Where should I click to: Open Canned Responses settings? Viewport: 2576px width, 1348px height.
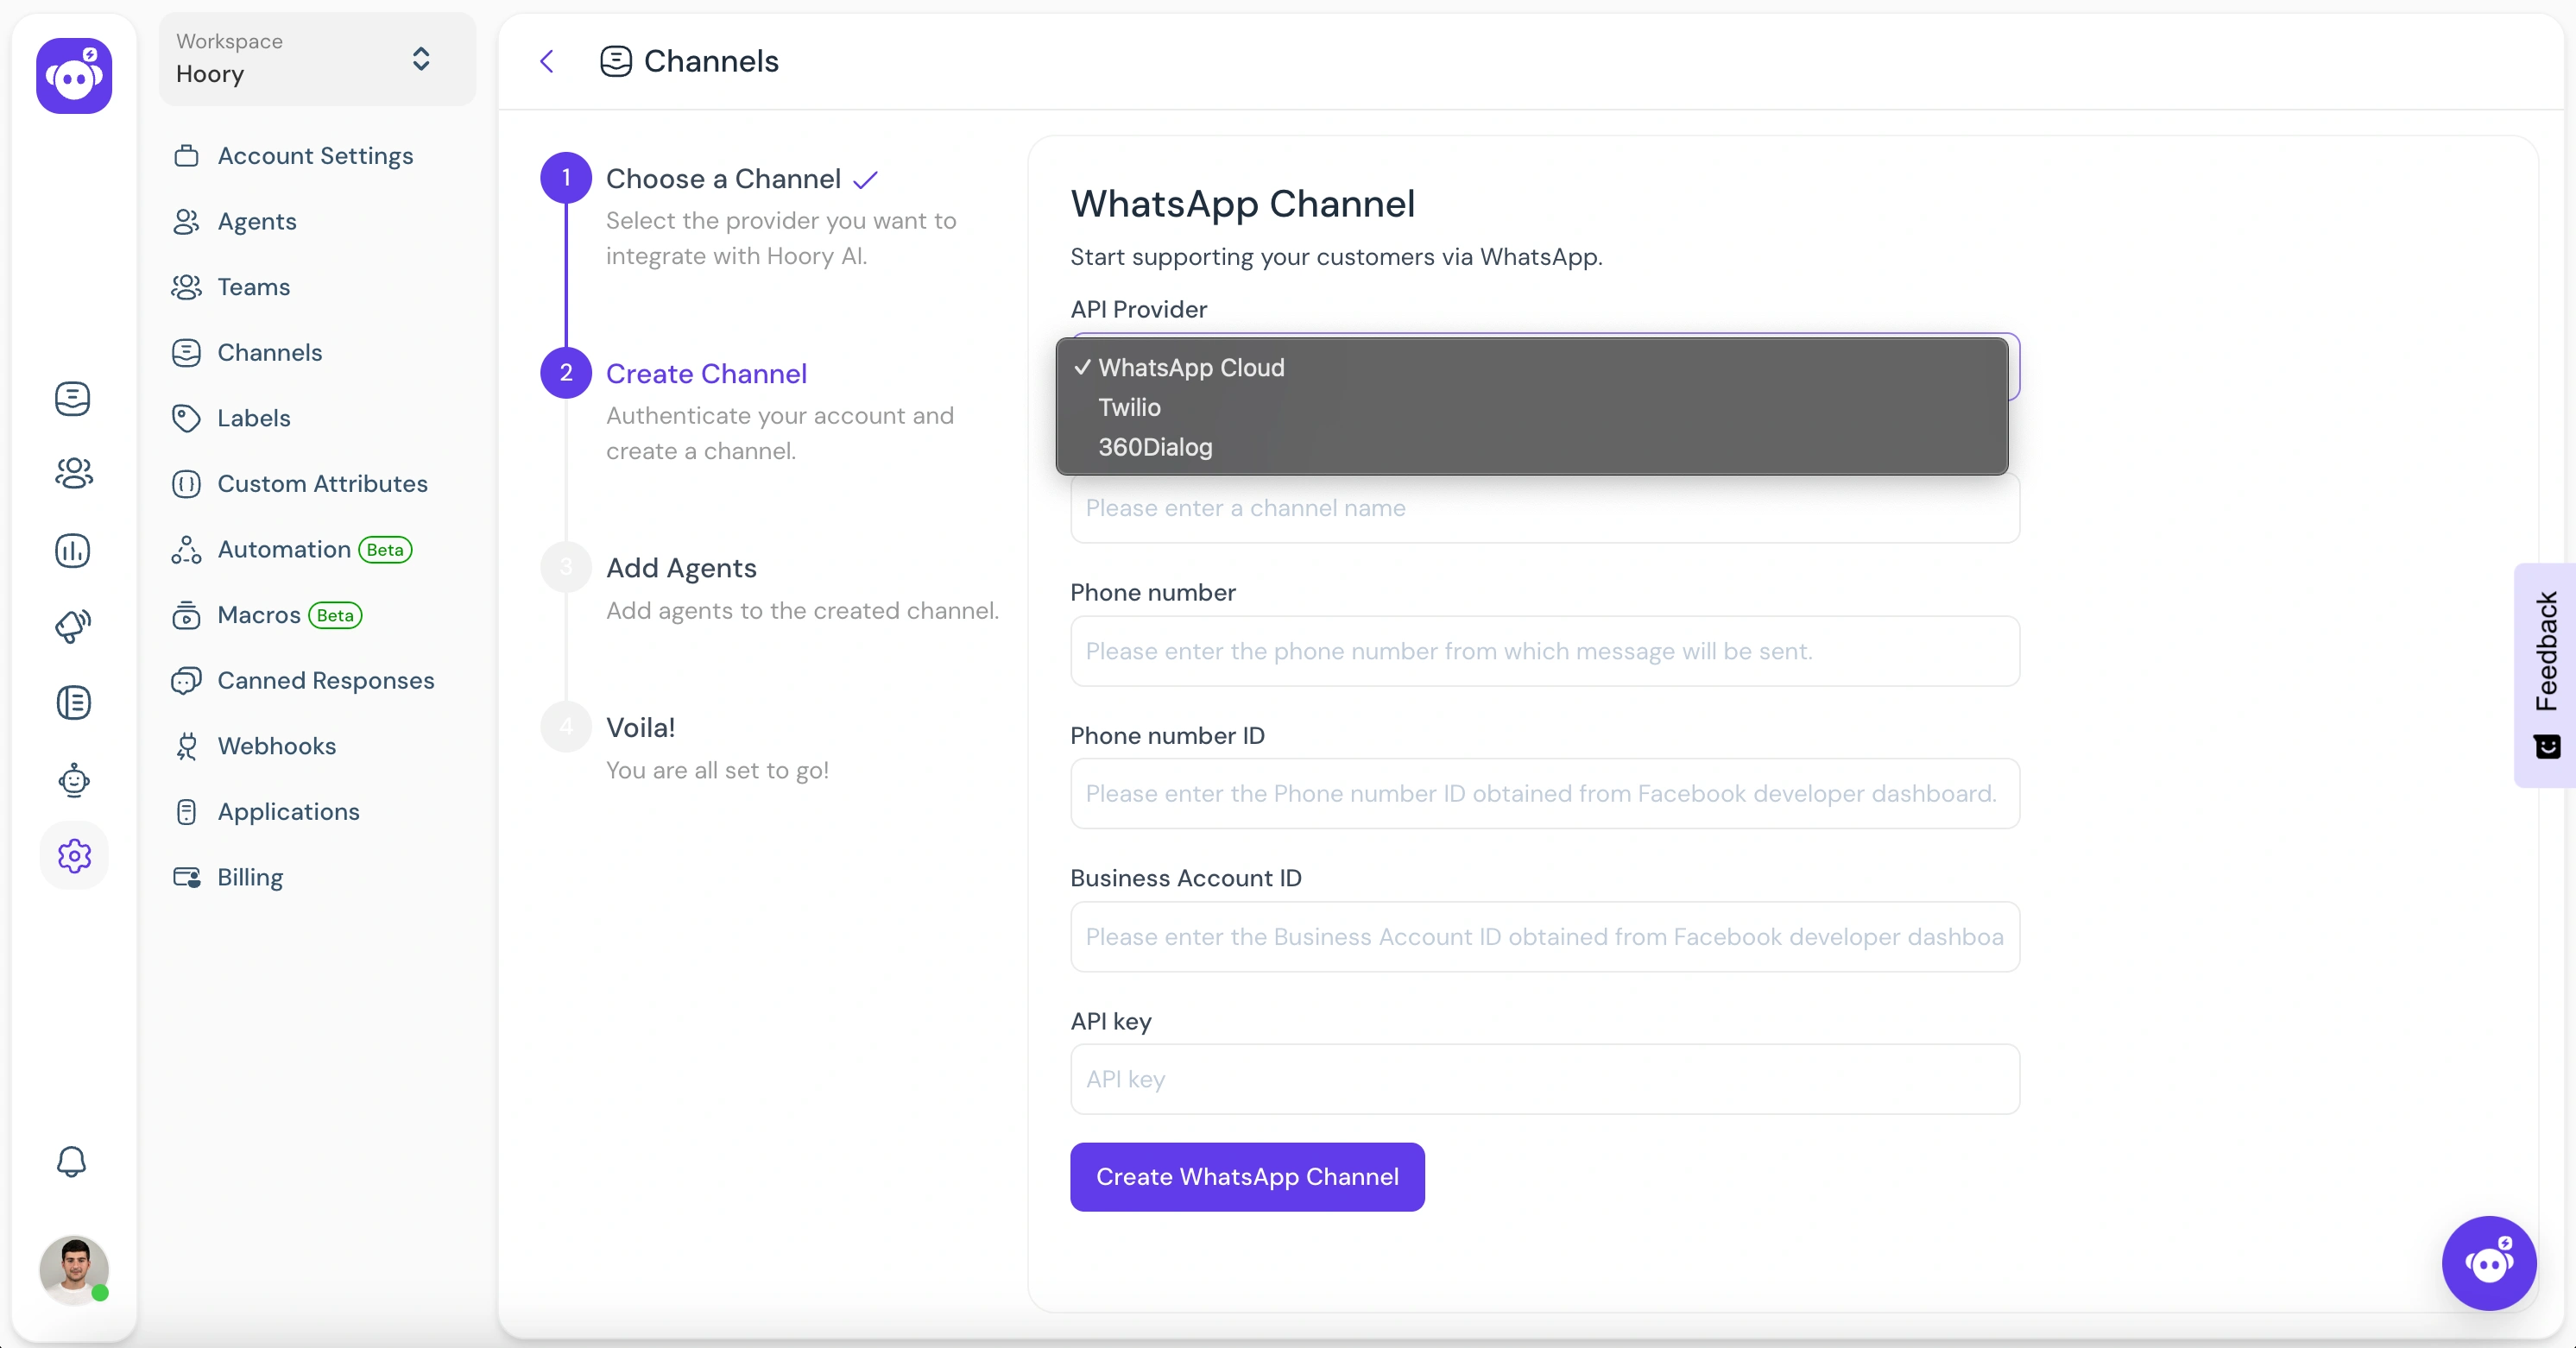coord(326,681)
